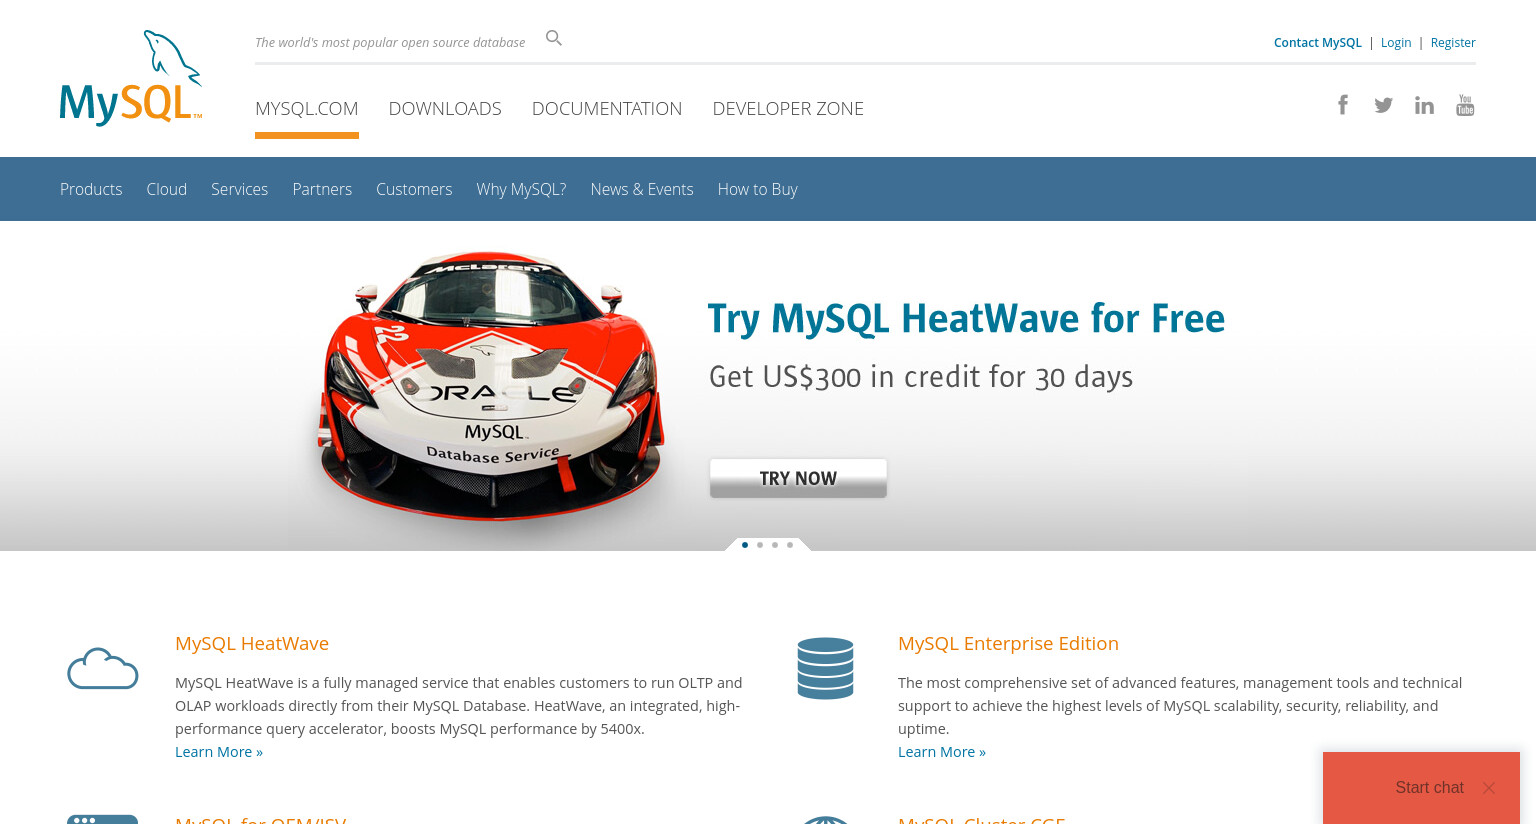Open the LinkedIn icon

click(x=1424, y=105)
